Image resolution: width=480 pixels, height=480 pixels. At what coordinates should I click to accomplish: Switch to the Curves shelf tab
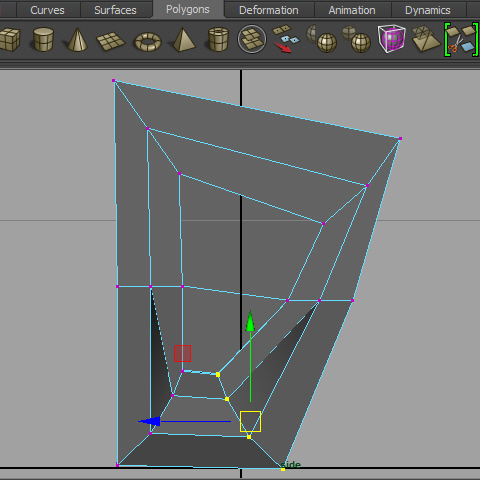pos(47,10)
